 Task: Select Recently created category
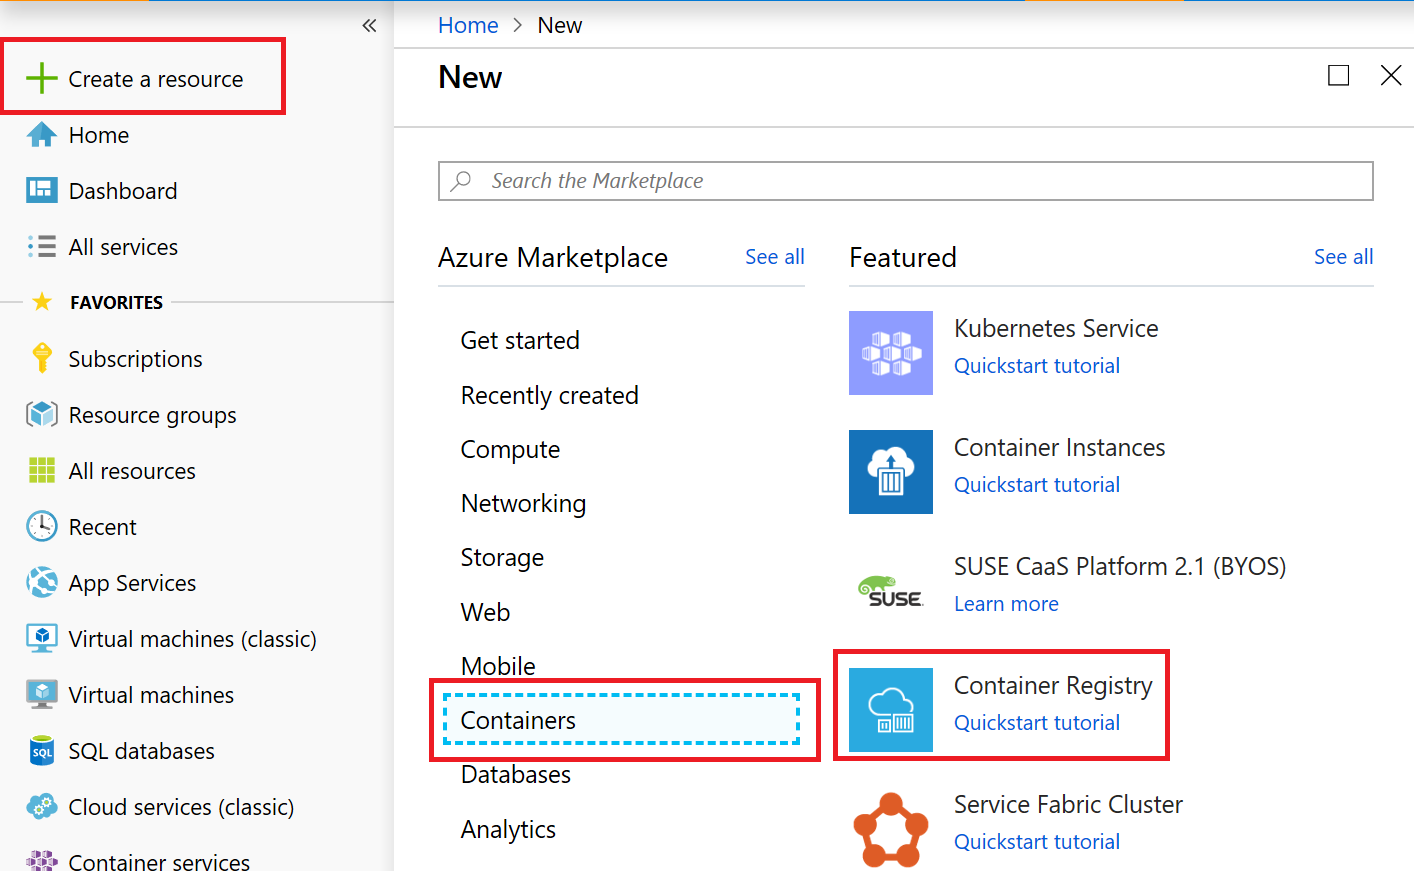(x=549, y=395)
